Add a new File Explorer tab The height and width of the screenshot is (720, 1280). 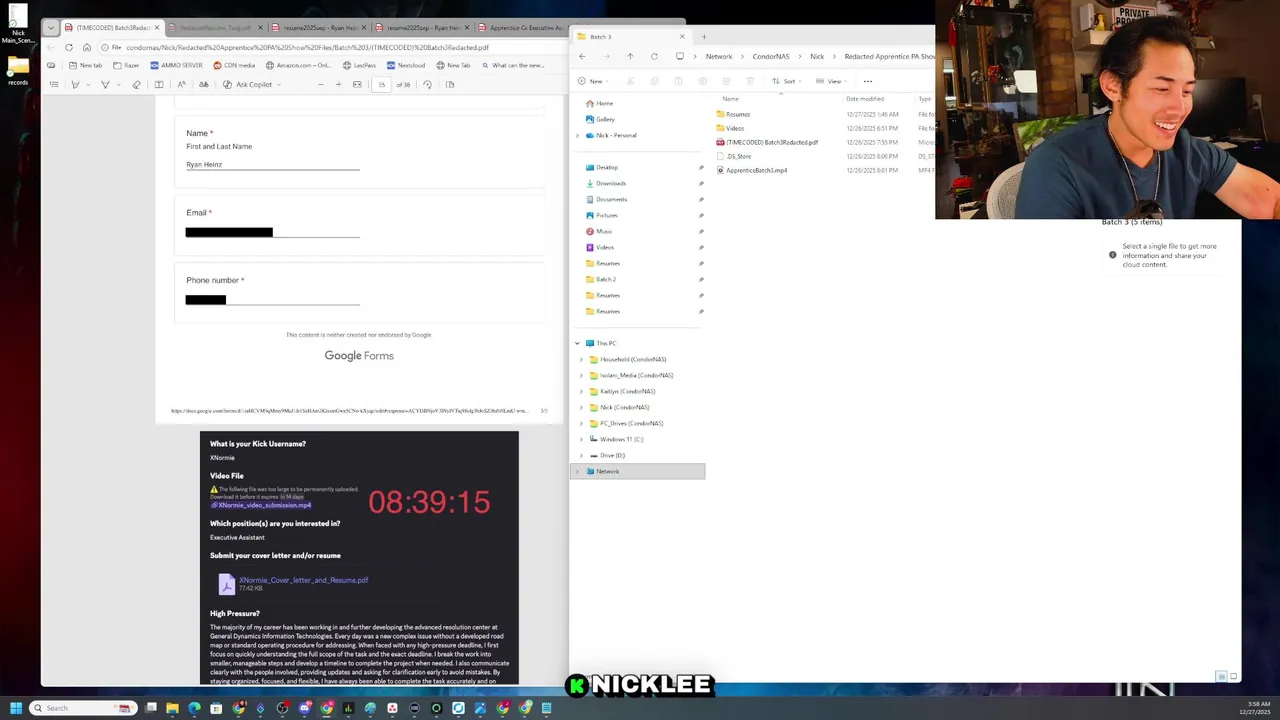[x=703, y=37]
